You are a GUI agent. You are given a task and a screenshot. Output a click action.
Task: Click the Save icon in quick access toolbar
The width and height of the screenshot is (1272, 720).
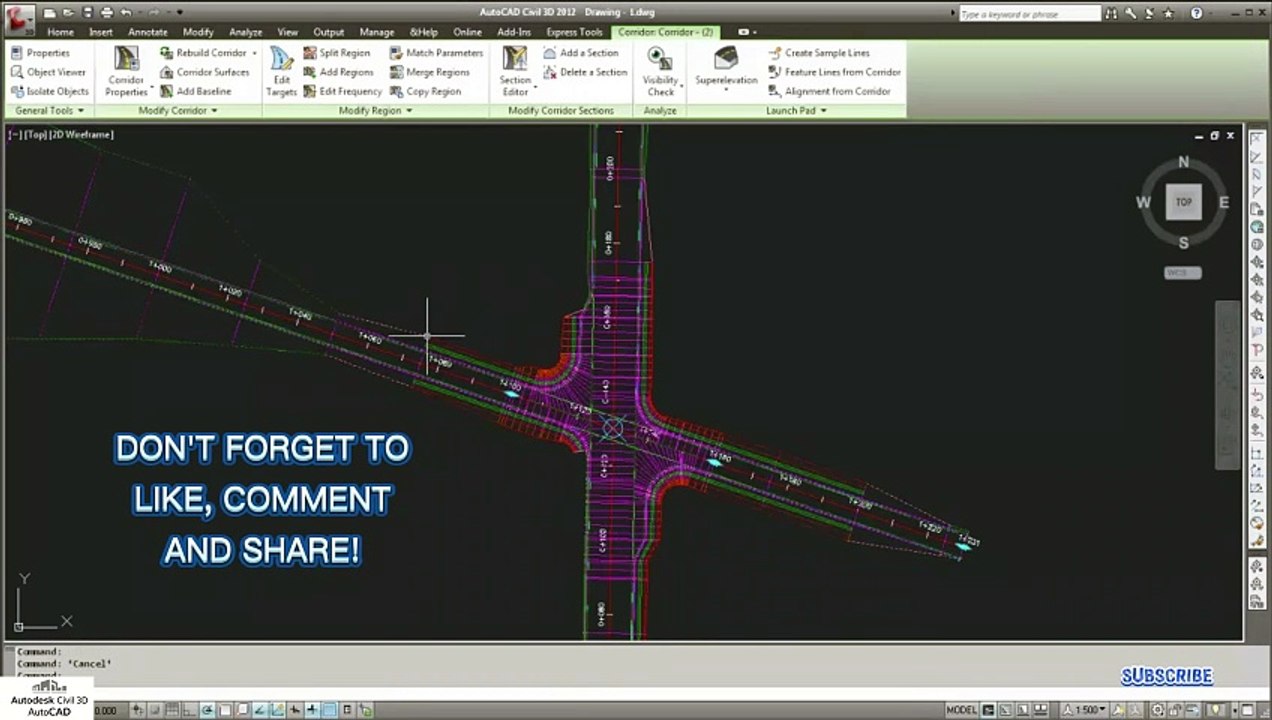point(87,13)
